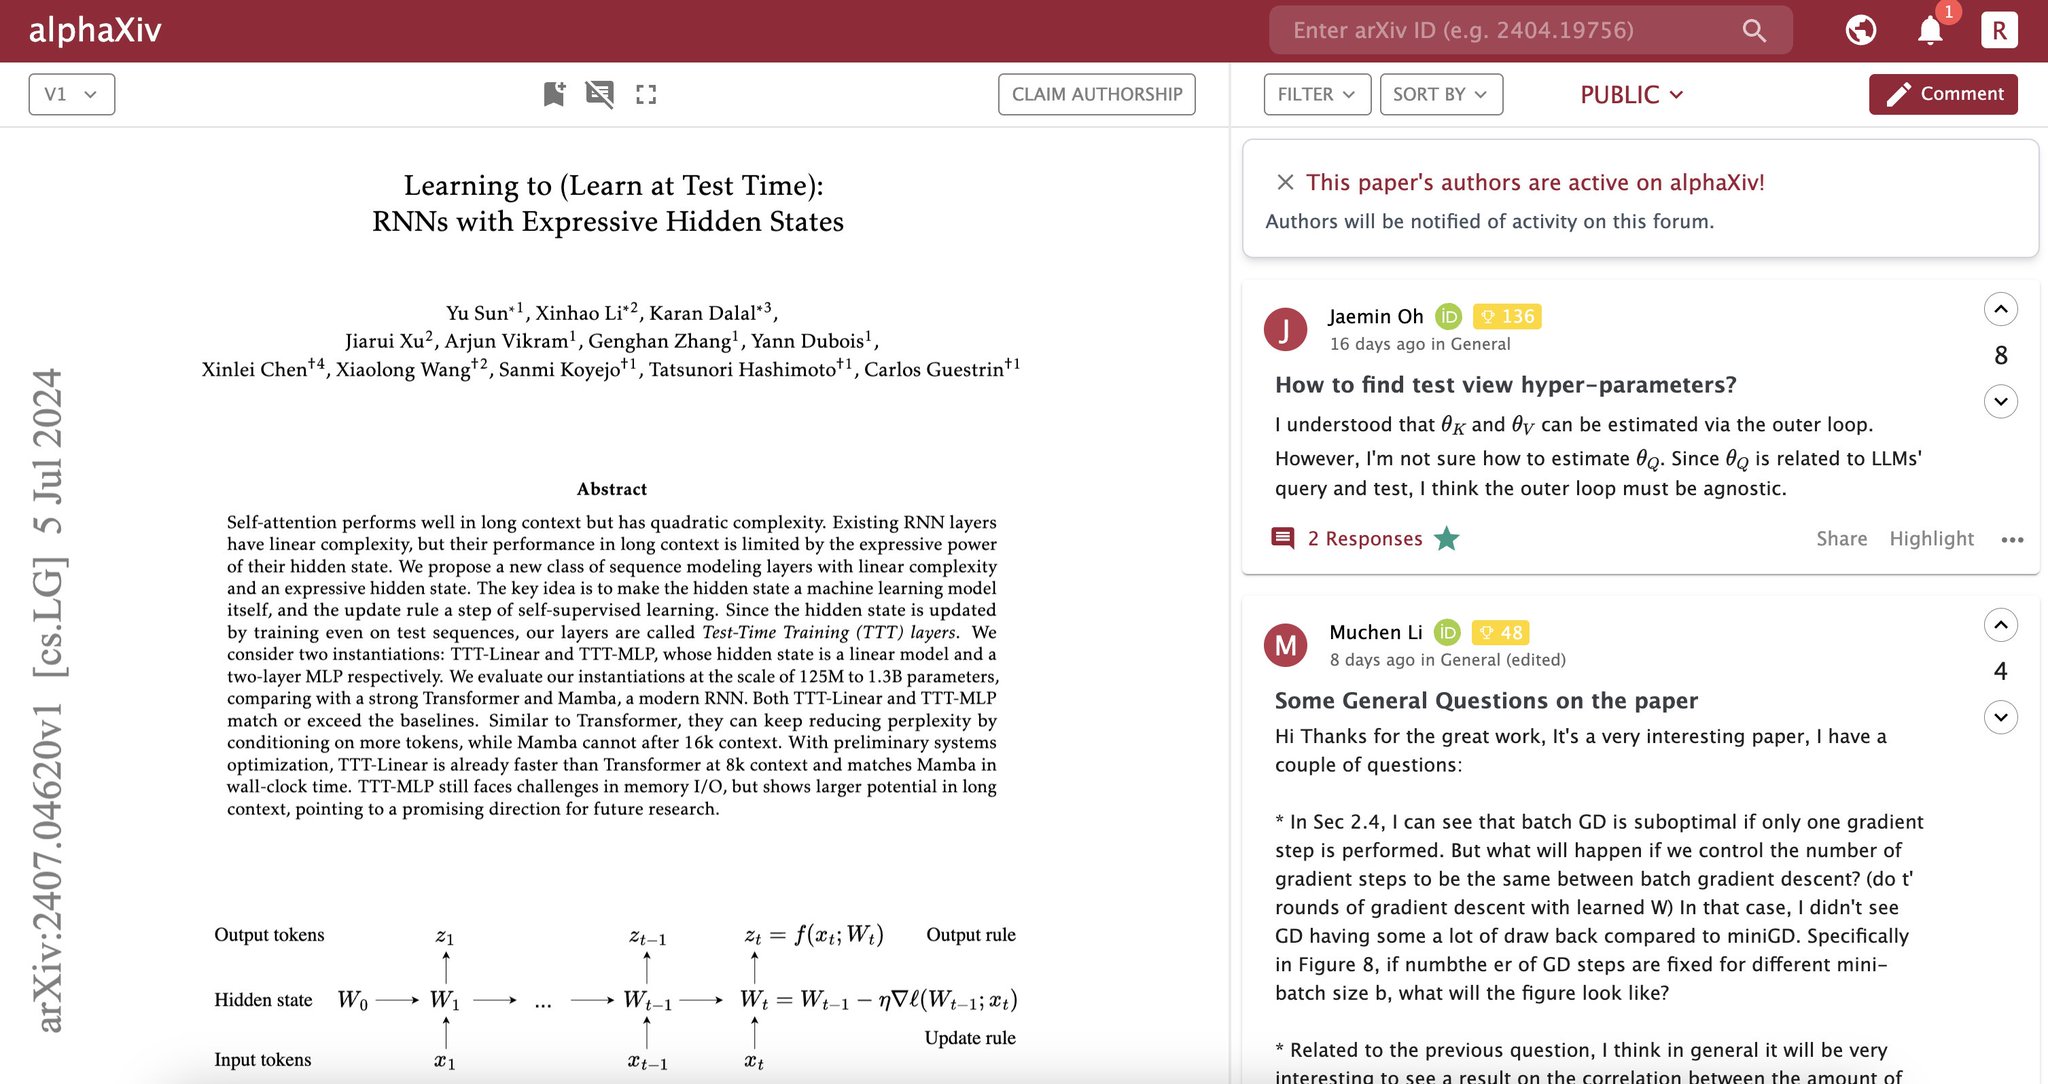Click the fullscreen icon
This screenshot has width=2048, height=1084.
pyautogui.click(x=646, y=94)
